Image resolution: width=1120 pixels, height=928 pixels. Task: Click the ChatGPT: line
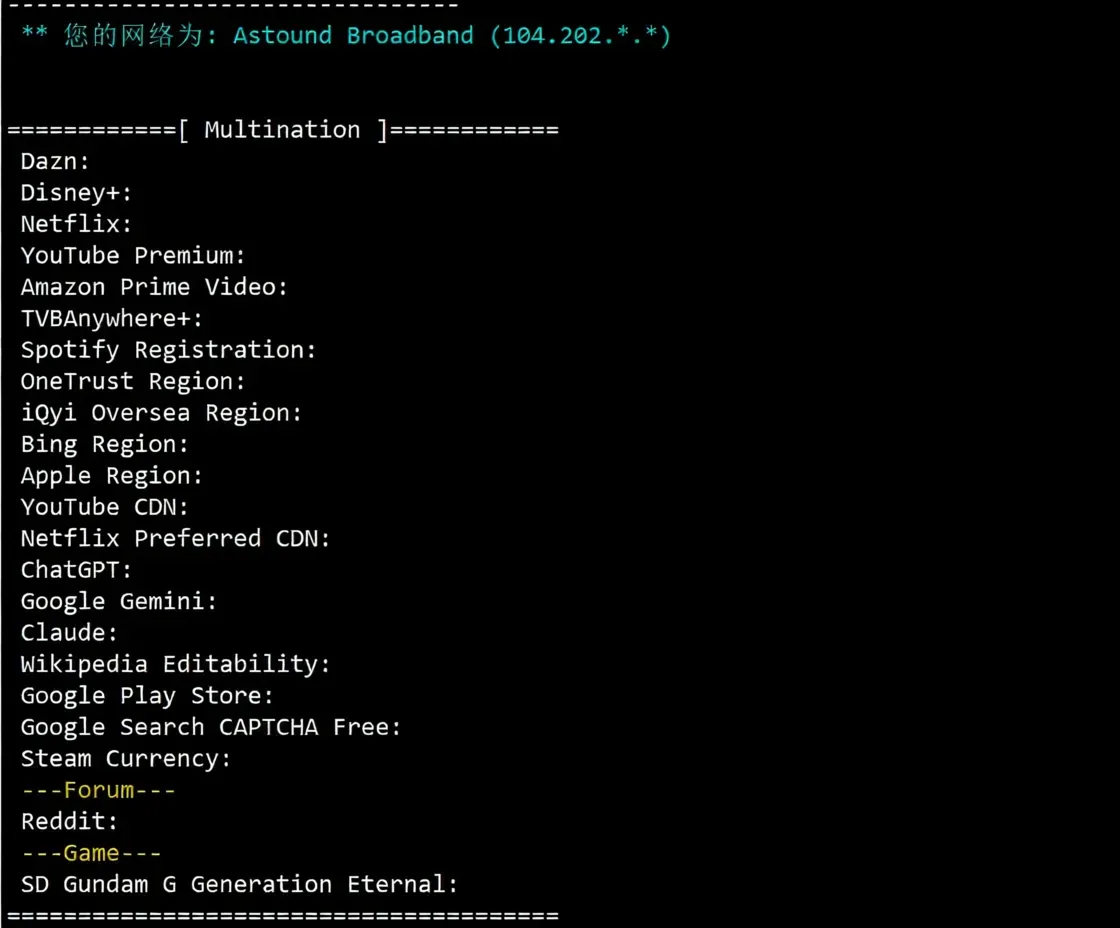pyautogui.click(x=76, y=570)
